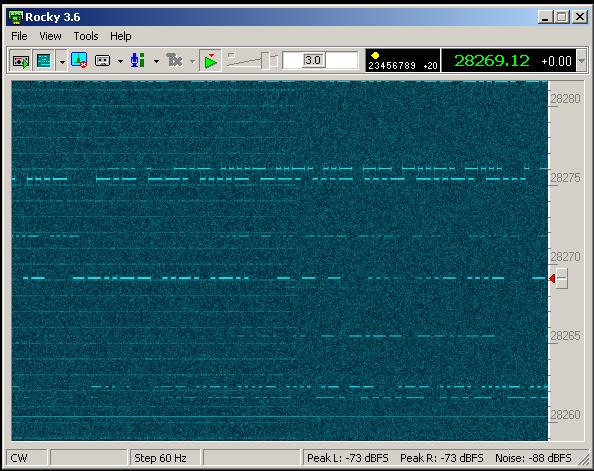
Task: Open the Tools menu
Action: point(86,36)
